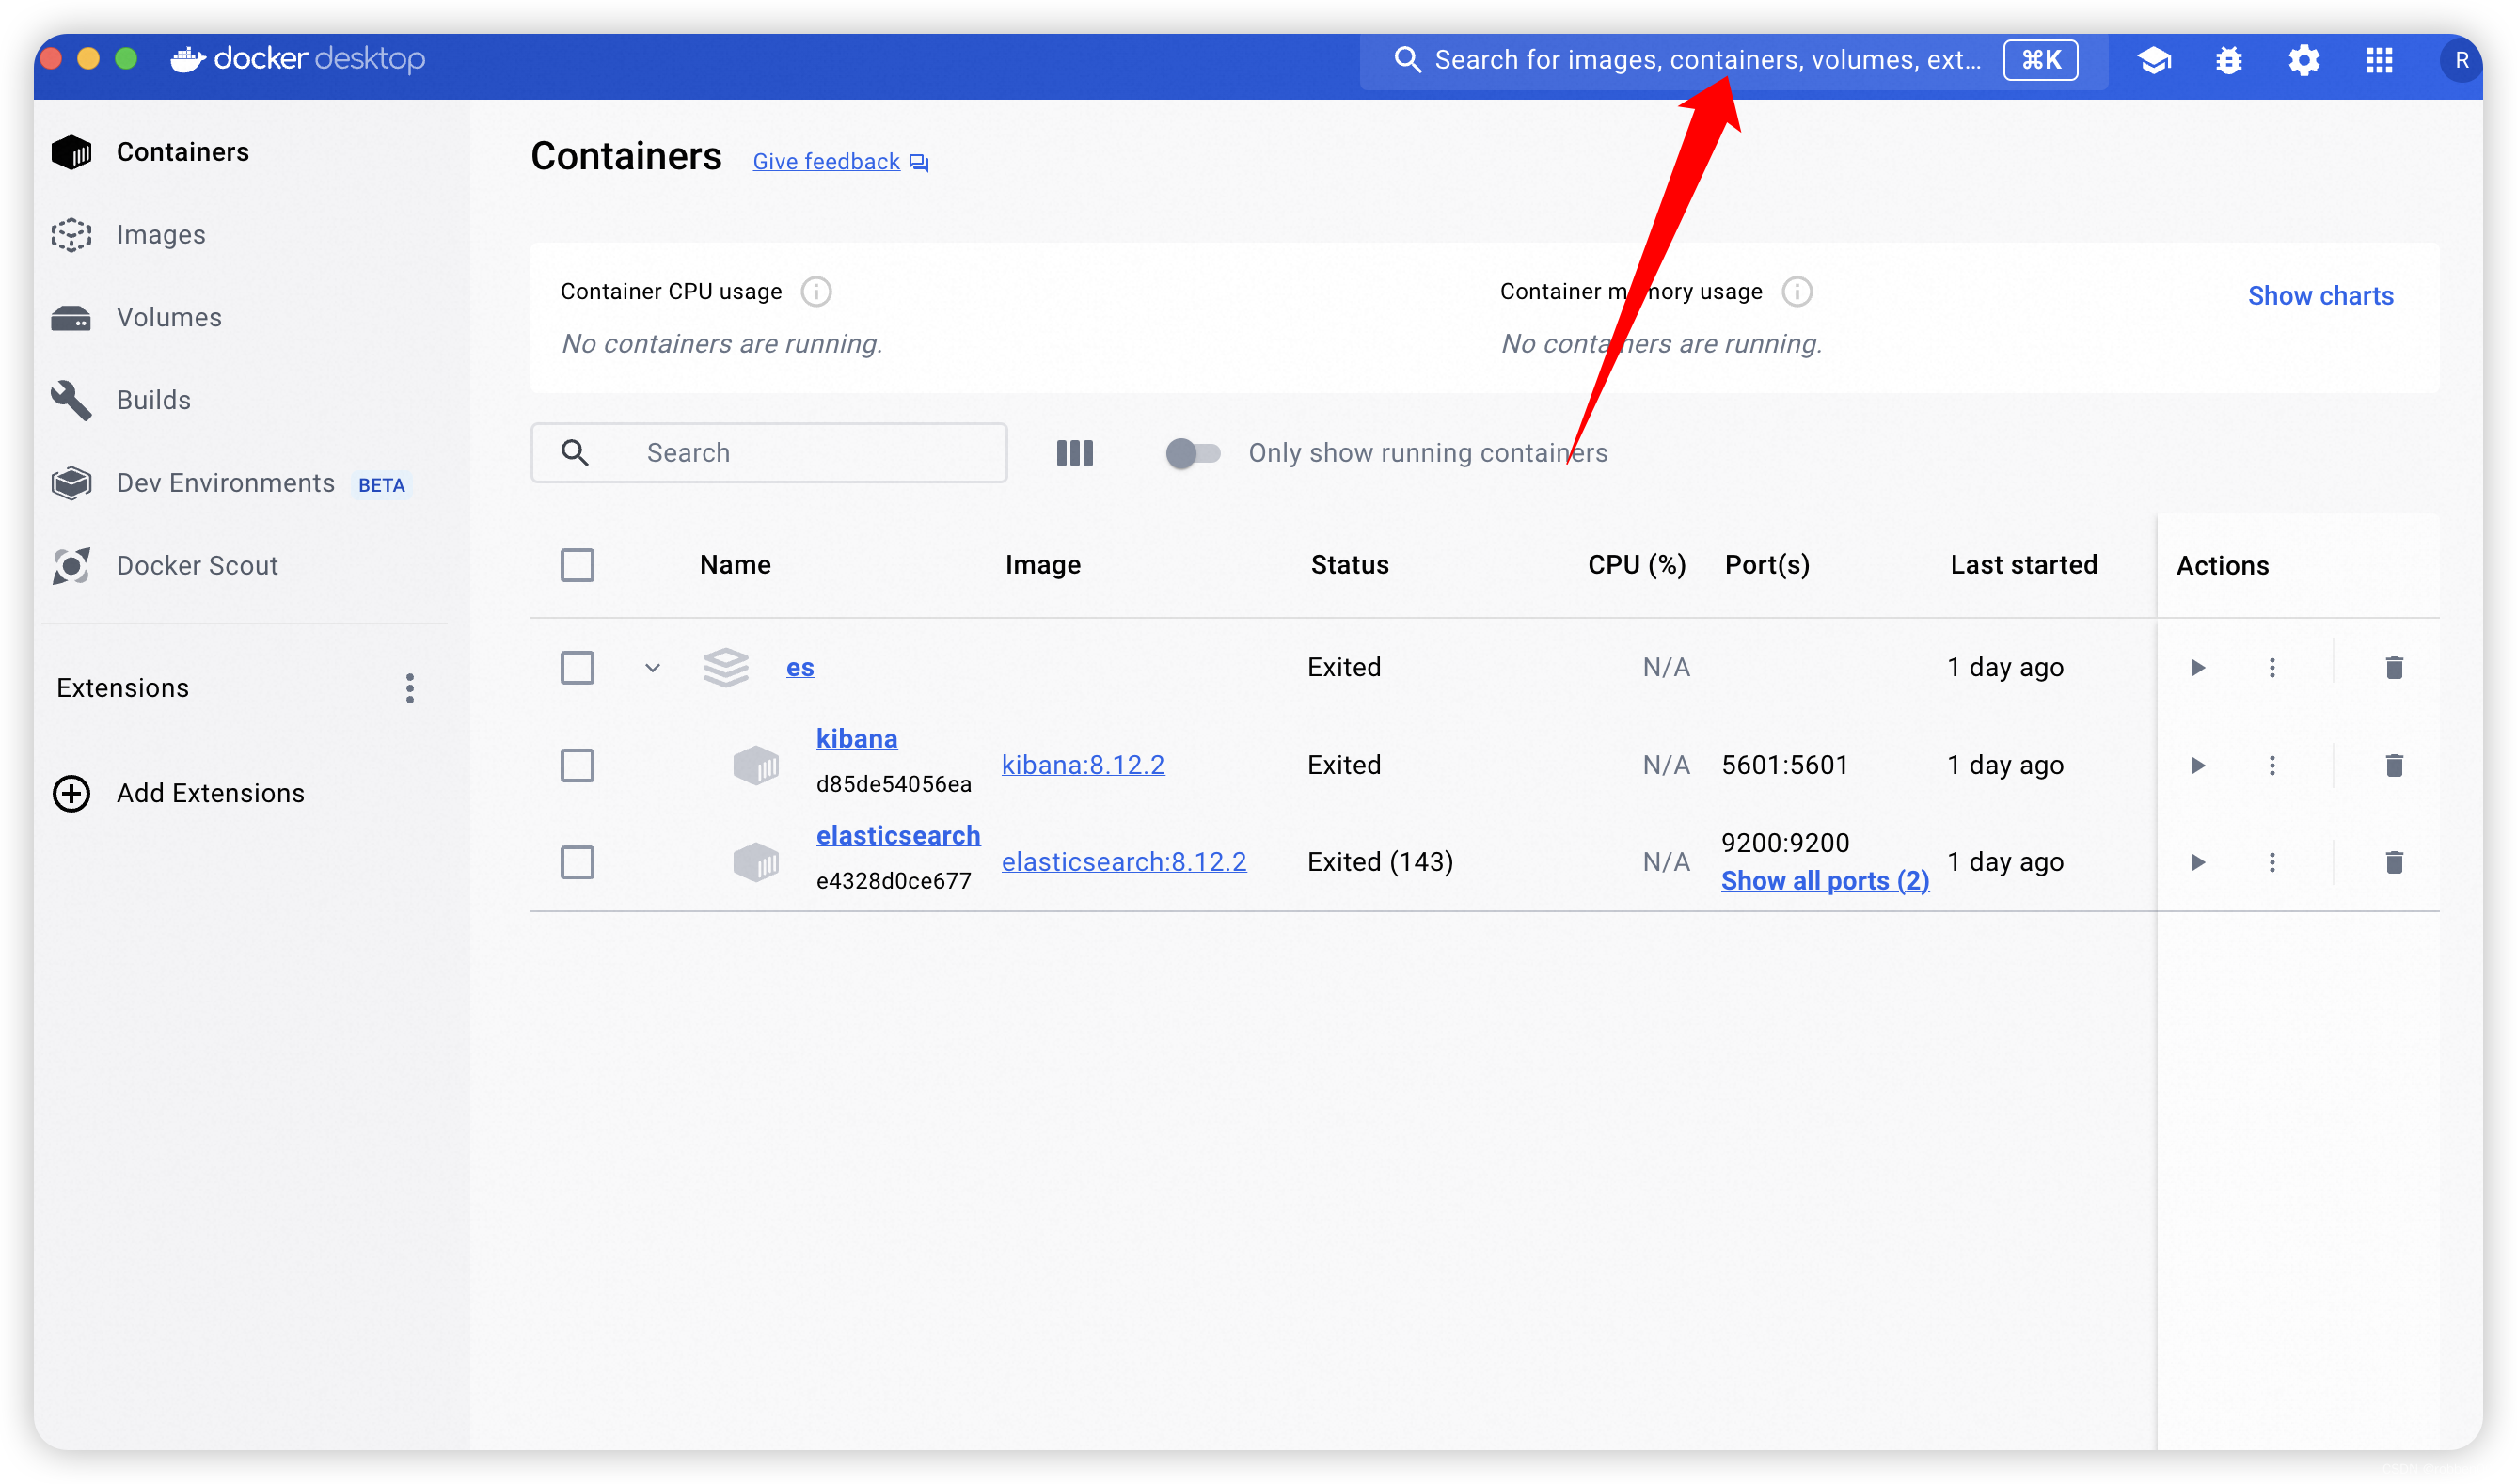Open the elasticsearch:8.12.2 image link
2517x1484 pixels.
point(1124,863)
